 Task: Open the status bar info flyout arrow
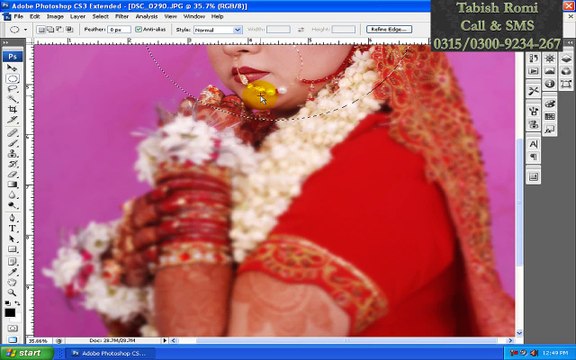click(x=165, y=341)
